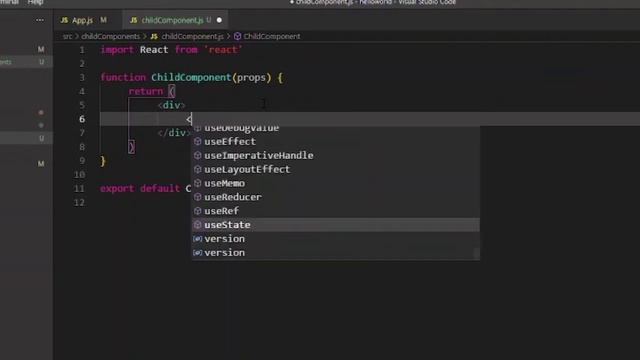Choose useLayoutEffect from the suggestion list
This screenshot has height=360, width=640.
336,169
